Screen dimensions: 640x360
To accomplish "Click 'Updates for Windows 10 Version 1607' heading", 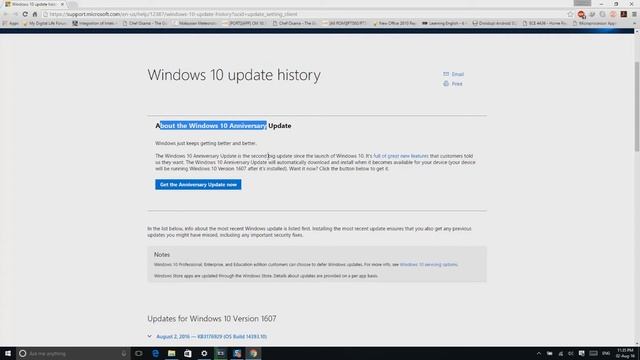I will (212, 318).
